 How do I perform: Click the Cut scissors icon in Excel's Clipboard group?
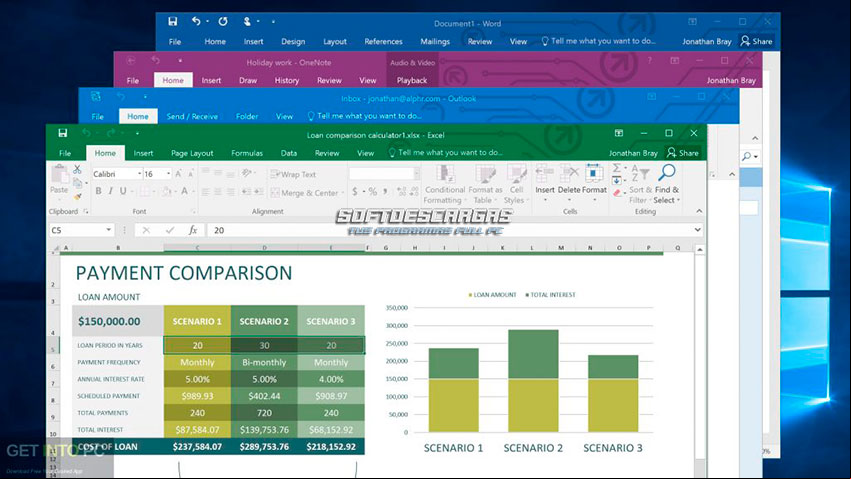click(x=77, y=170)
